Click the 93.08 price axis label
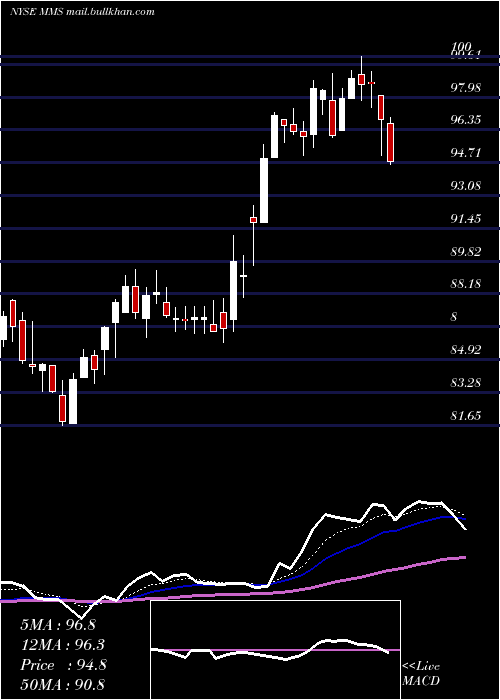The height and width of the screenshot is (700, 500). coord(466,186)
